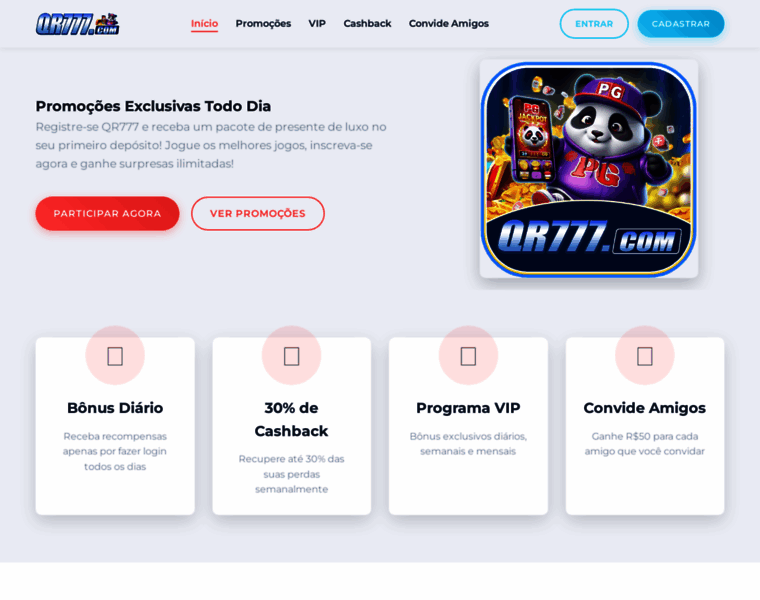
Task: Open the Cashback navigation item
Action: tap(367, 24)
